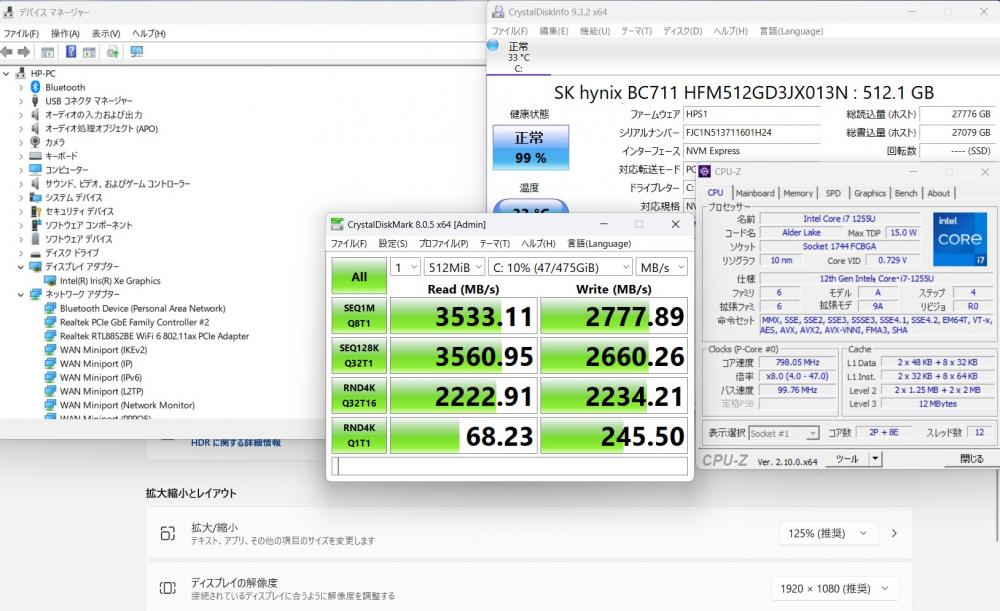Run the RND4K Q32T16 test button

(359, 395)
